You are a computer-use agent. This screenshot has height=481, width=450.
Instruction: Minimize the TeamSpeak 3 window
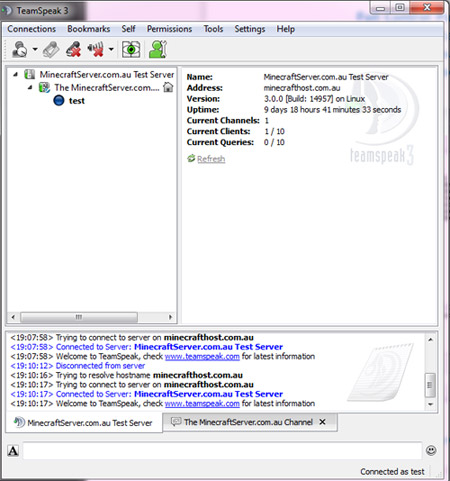[380, 8]
